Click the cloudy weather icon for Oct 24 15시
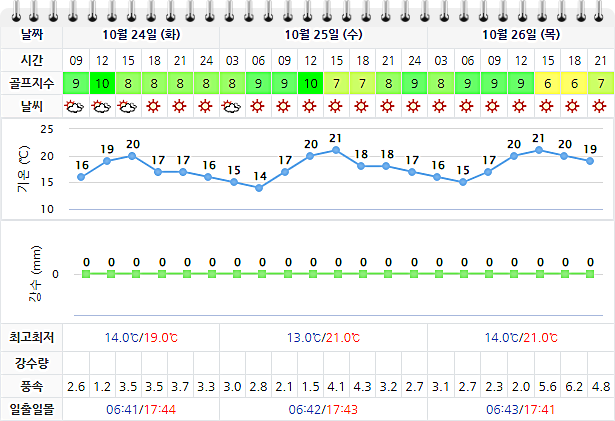The width and height of the screenshot is (615, 421). point(127,106)
